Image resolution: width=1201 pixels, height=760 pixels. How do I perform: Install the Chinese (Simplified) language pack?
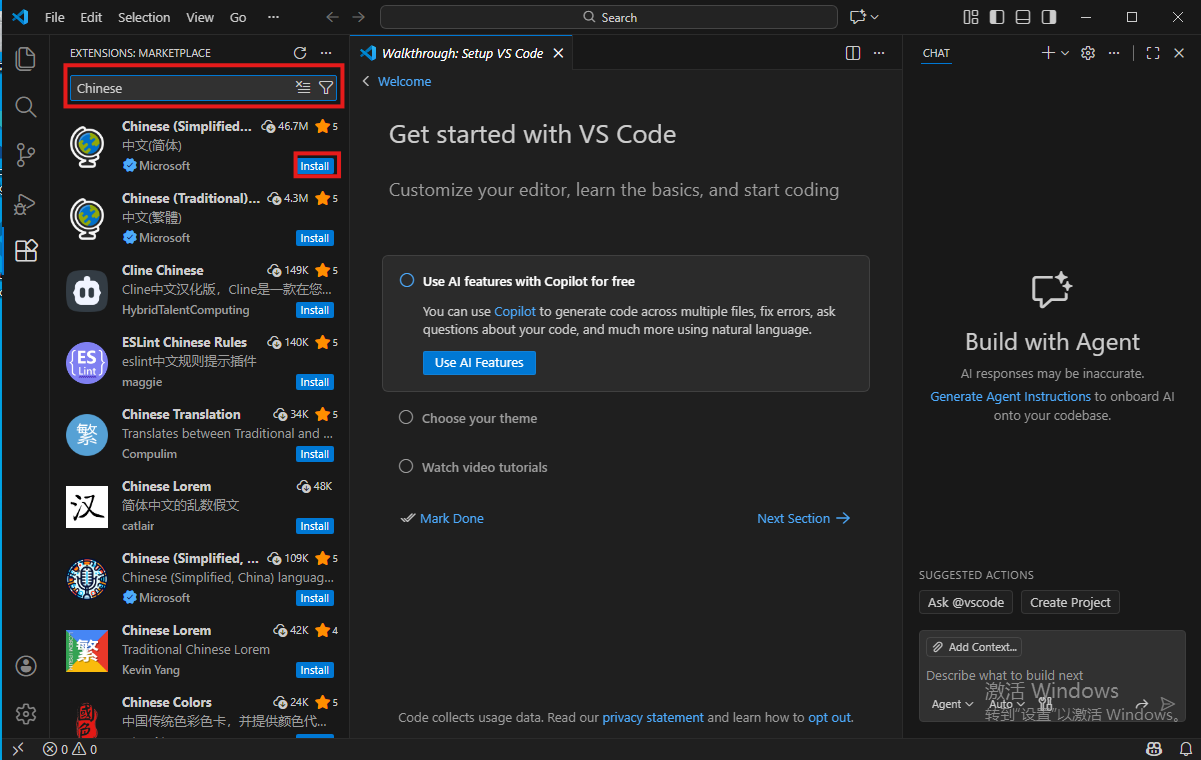click(x=315, y=166)
